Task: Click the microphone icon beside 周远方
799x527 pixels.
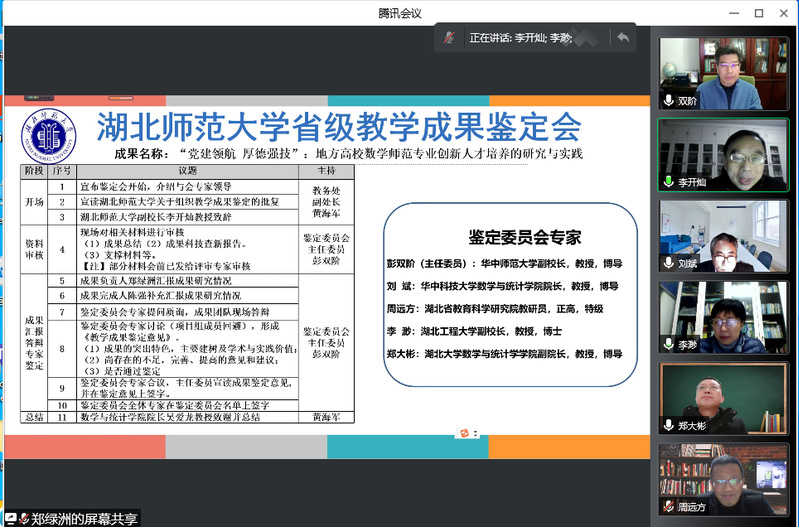Action: coord(669,507)
